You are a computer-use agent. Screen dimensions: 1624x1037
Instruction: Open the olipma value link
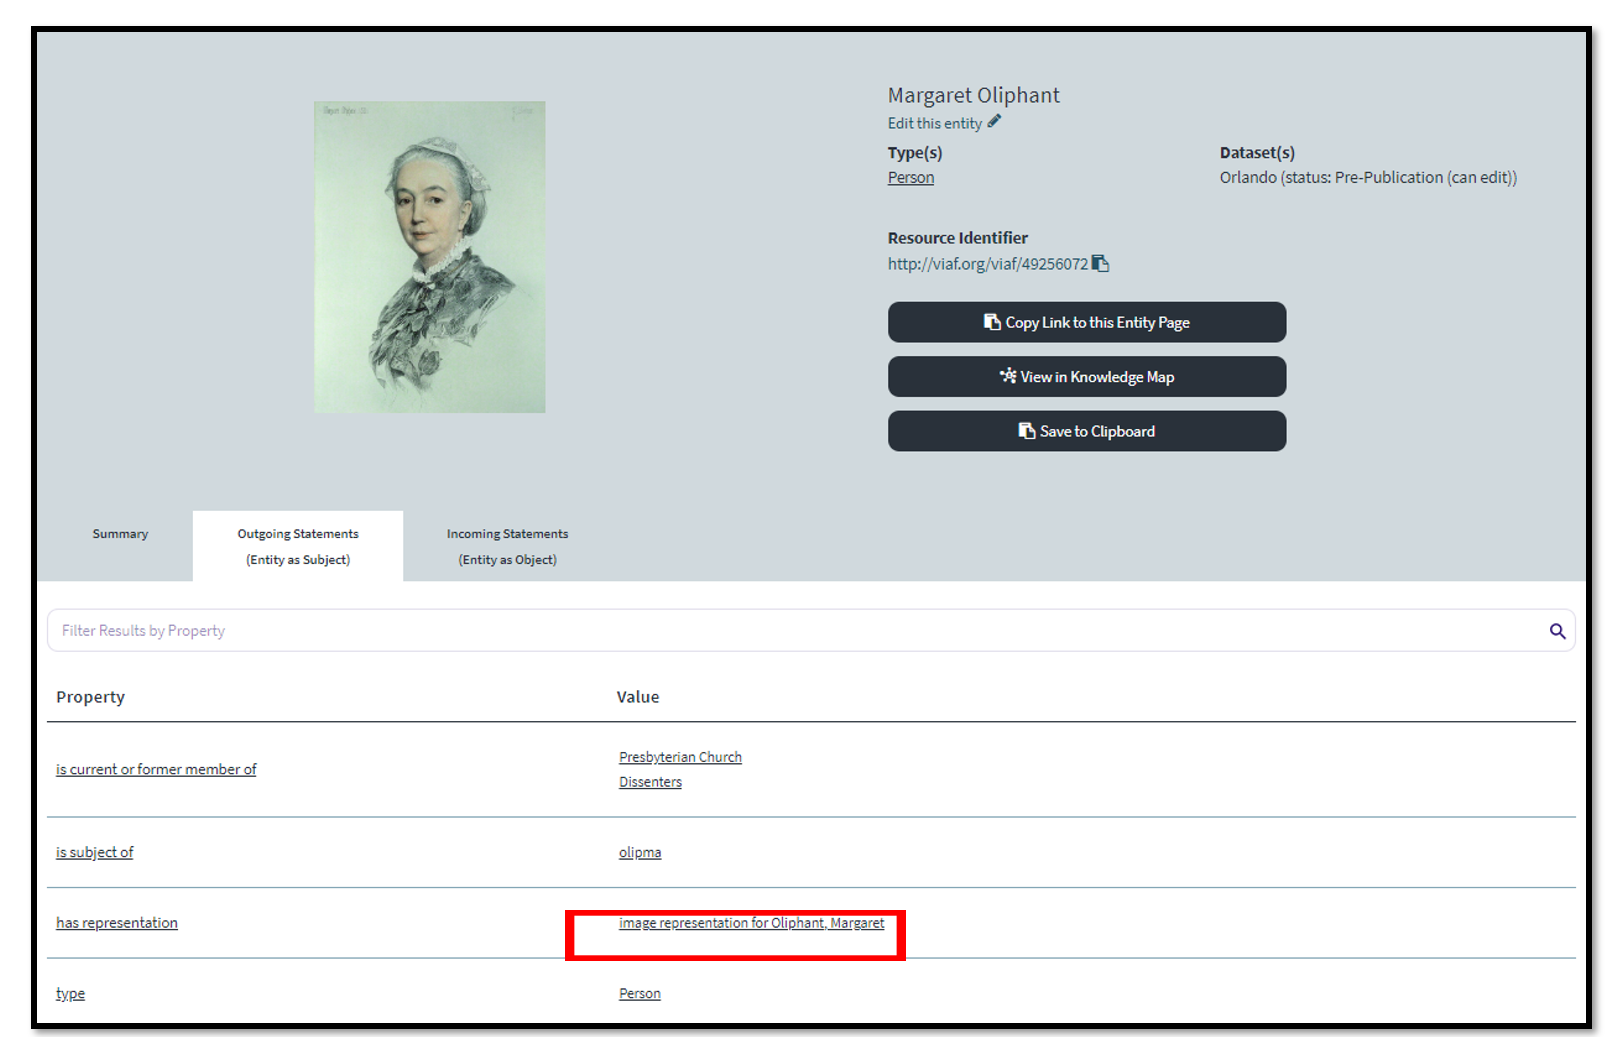[x=640, y=852]
